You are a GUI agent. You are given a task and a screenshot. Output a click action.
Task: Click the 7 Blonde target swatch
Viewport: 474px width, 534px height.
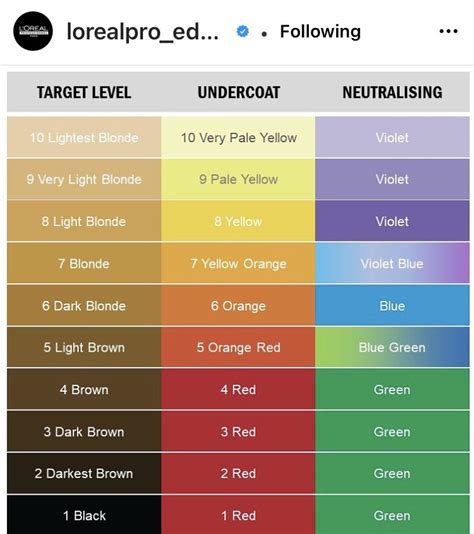tap(84, 263)
